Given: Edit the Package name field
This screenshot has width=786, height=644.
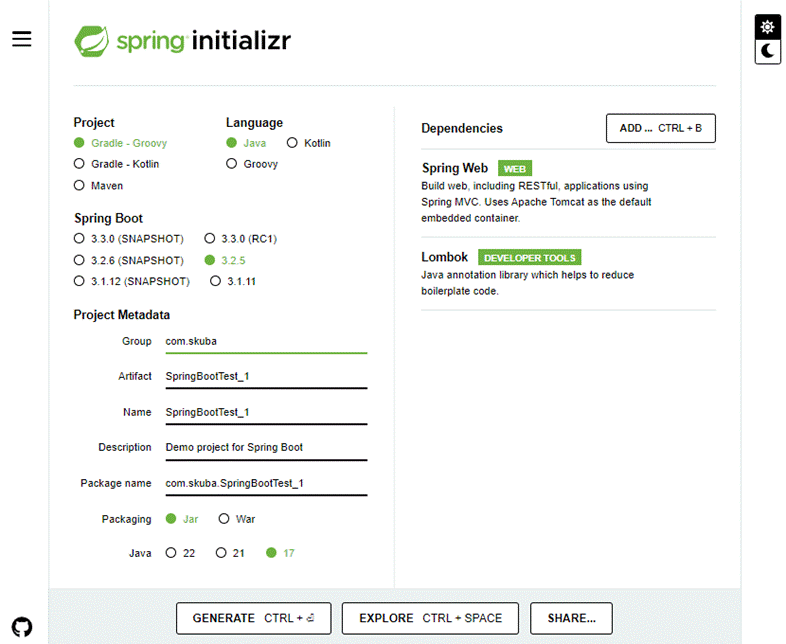Looking at the screenshot, I should point(266,484).
